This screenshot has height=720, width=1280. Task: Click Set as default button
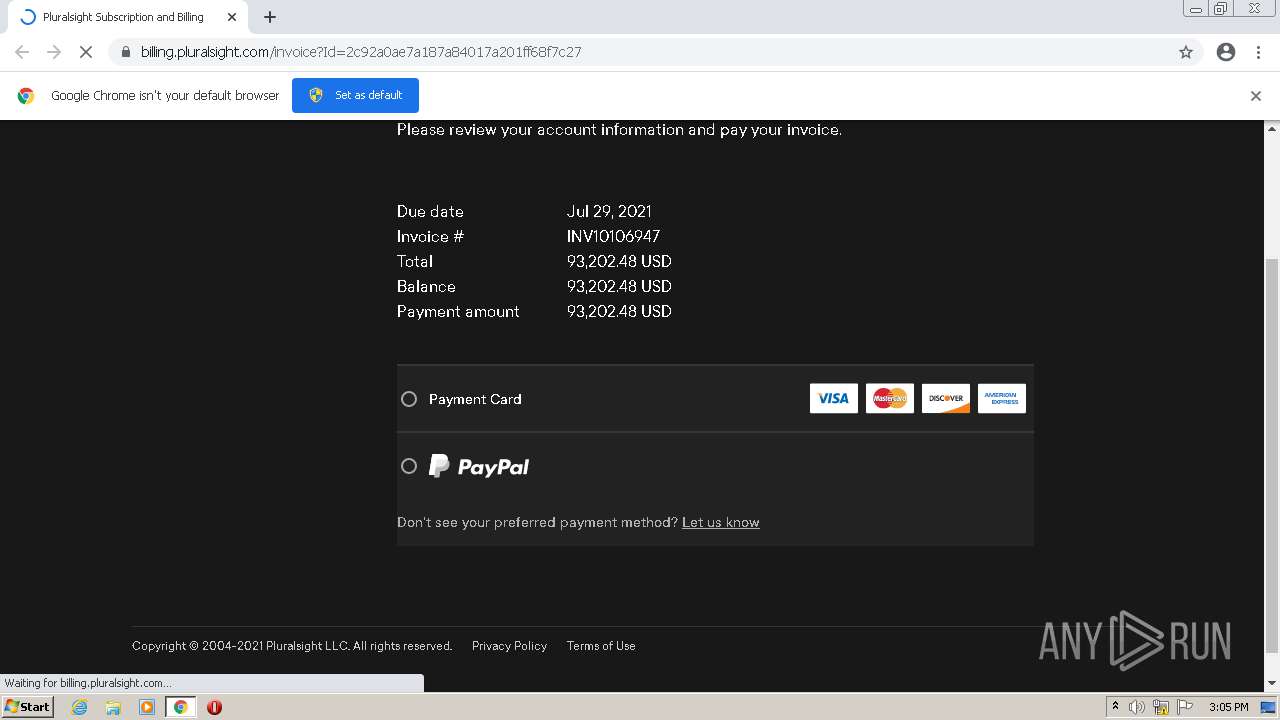point(355,95)
